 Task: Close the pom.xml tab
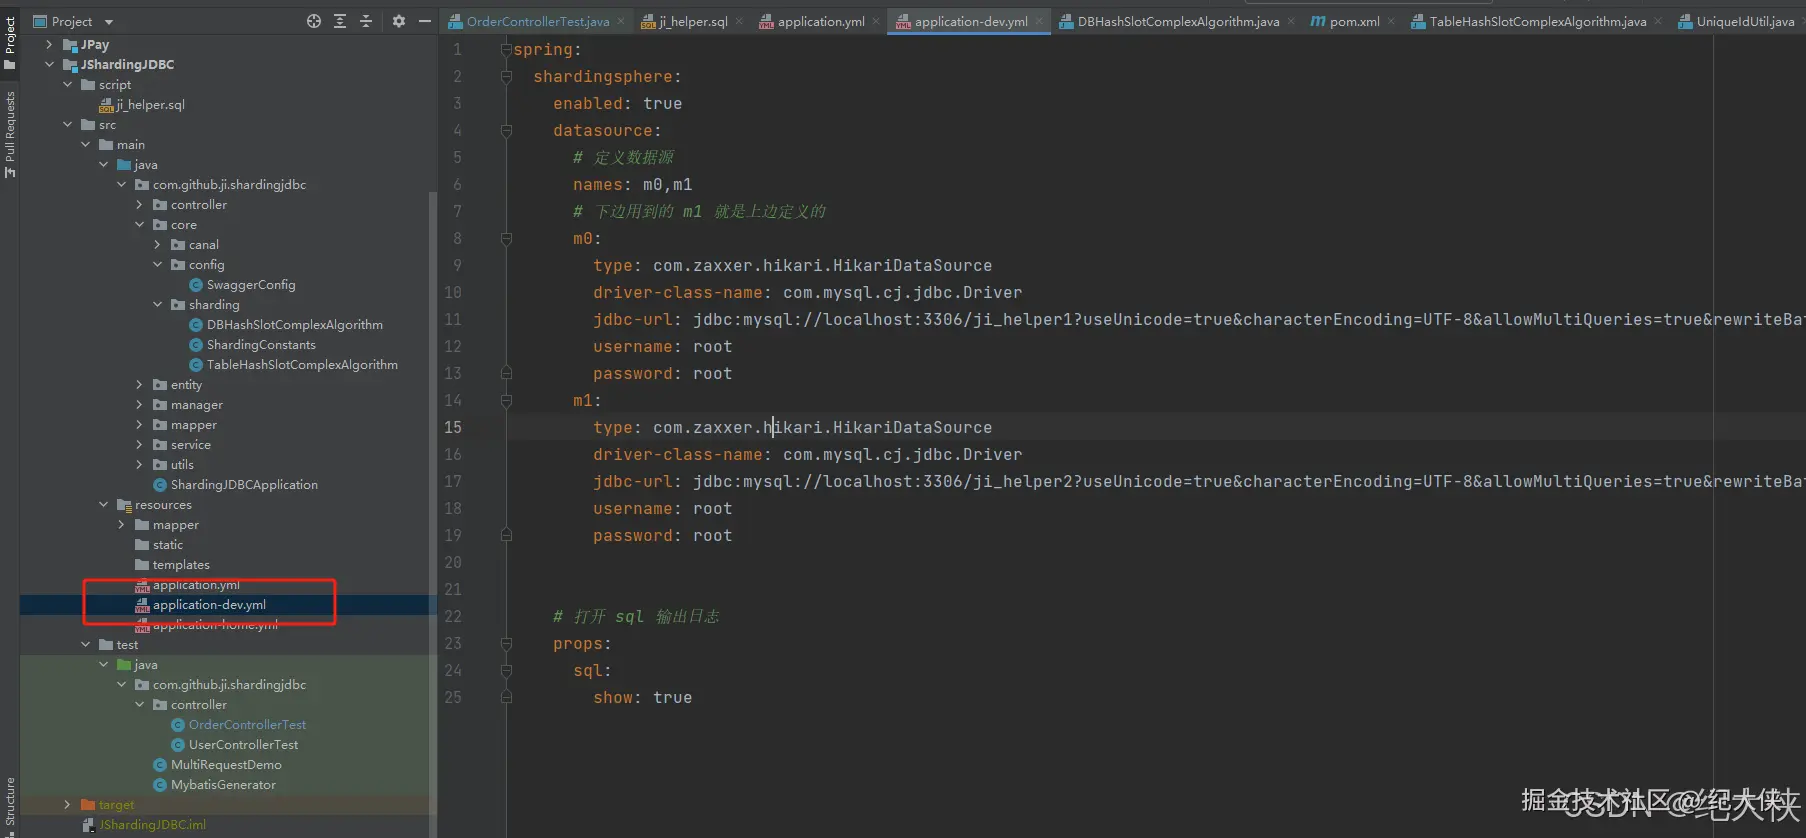coord(1391,21)
